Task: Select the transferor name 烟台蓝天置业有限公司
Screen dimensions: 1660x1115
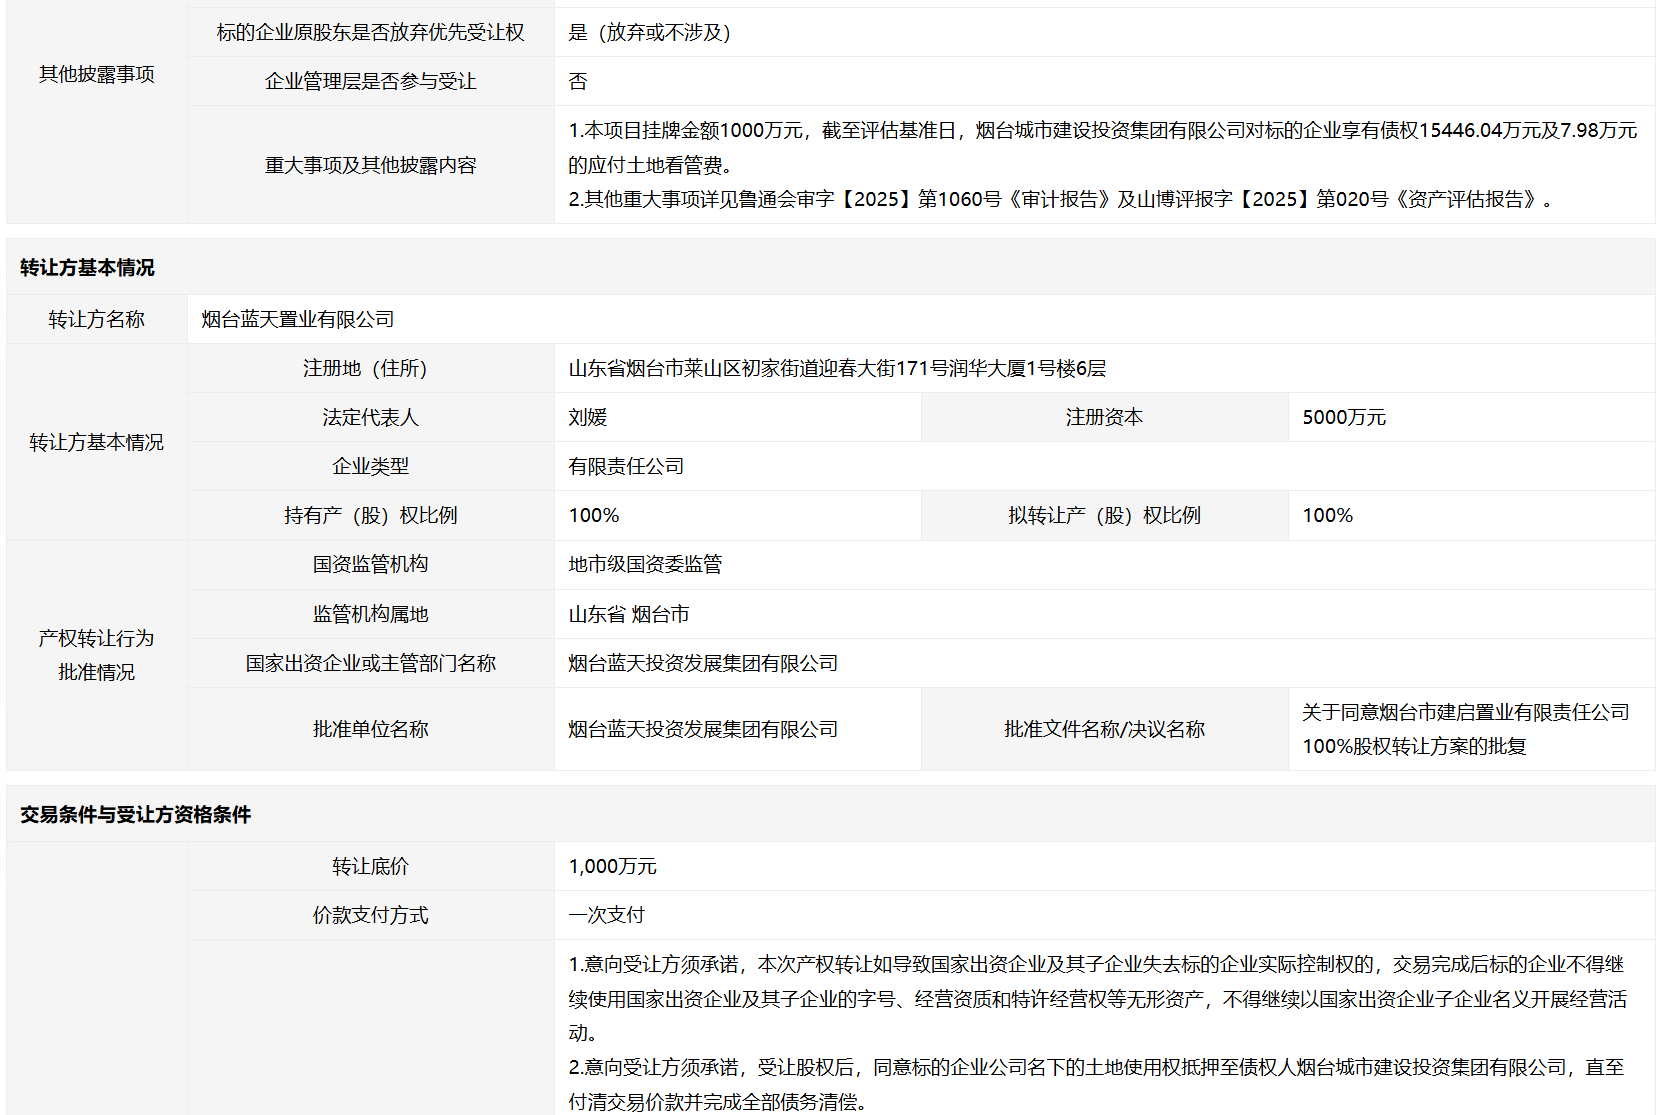Action: click(297, 320)
